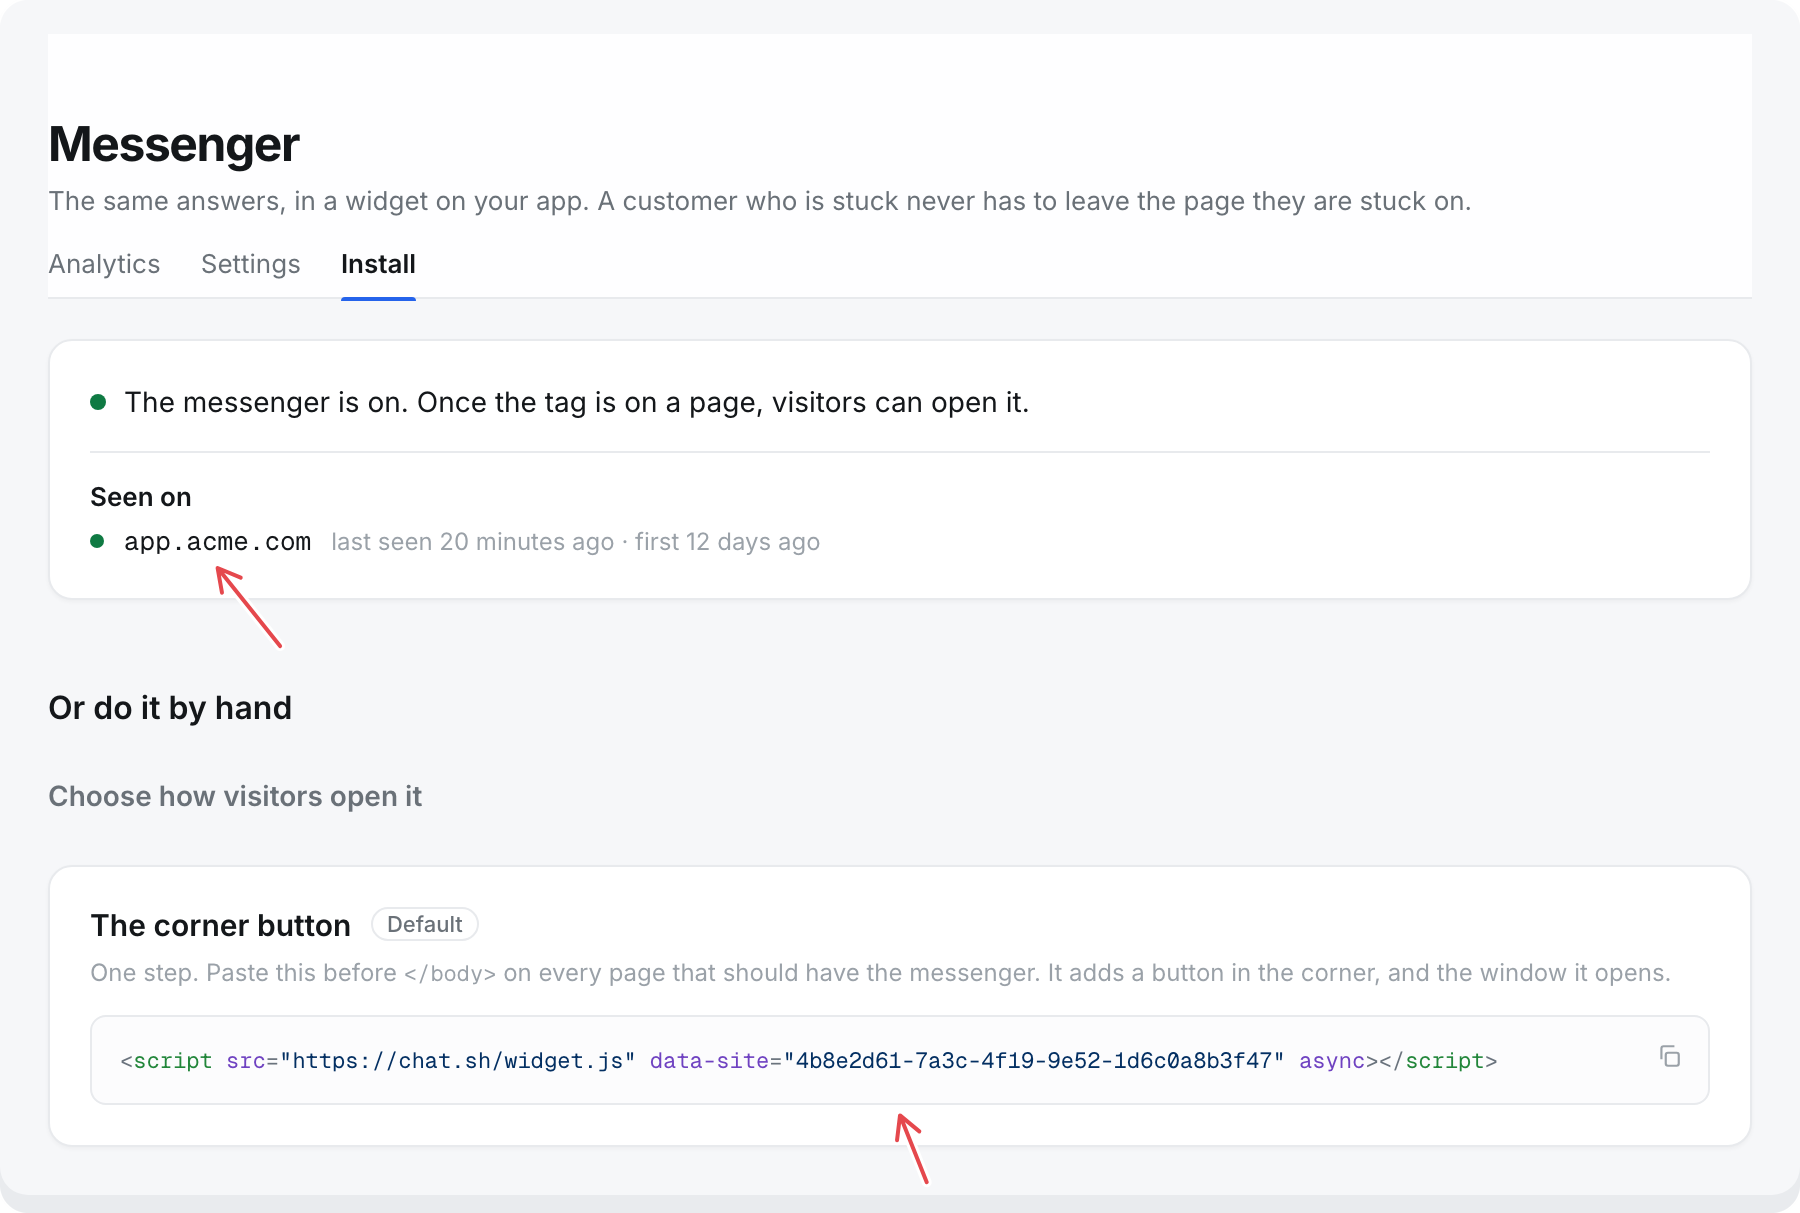Click the 'One step. Paste this' instruction text
This screenshot has width=1800, height=1213.
880,973
